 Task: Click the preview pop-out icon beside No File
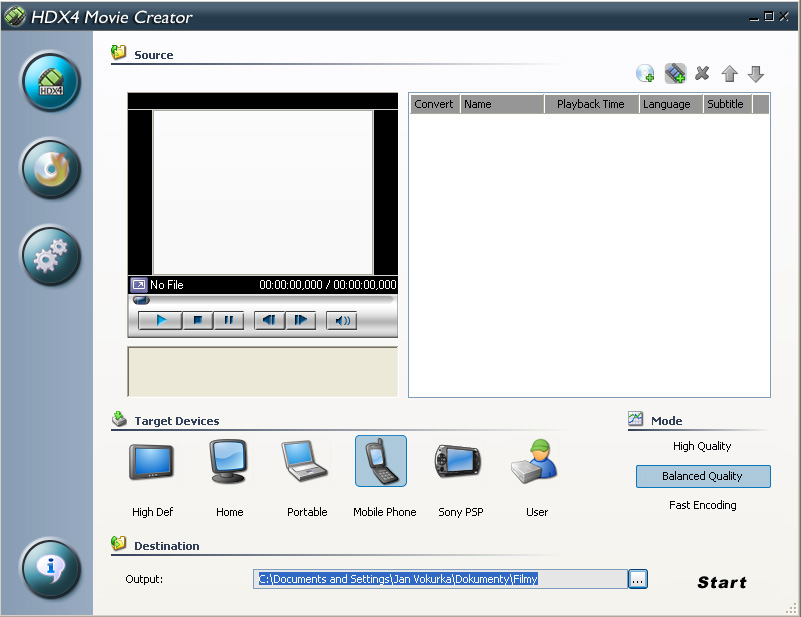[138, 284]
